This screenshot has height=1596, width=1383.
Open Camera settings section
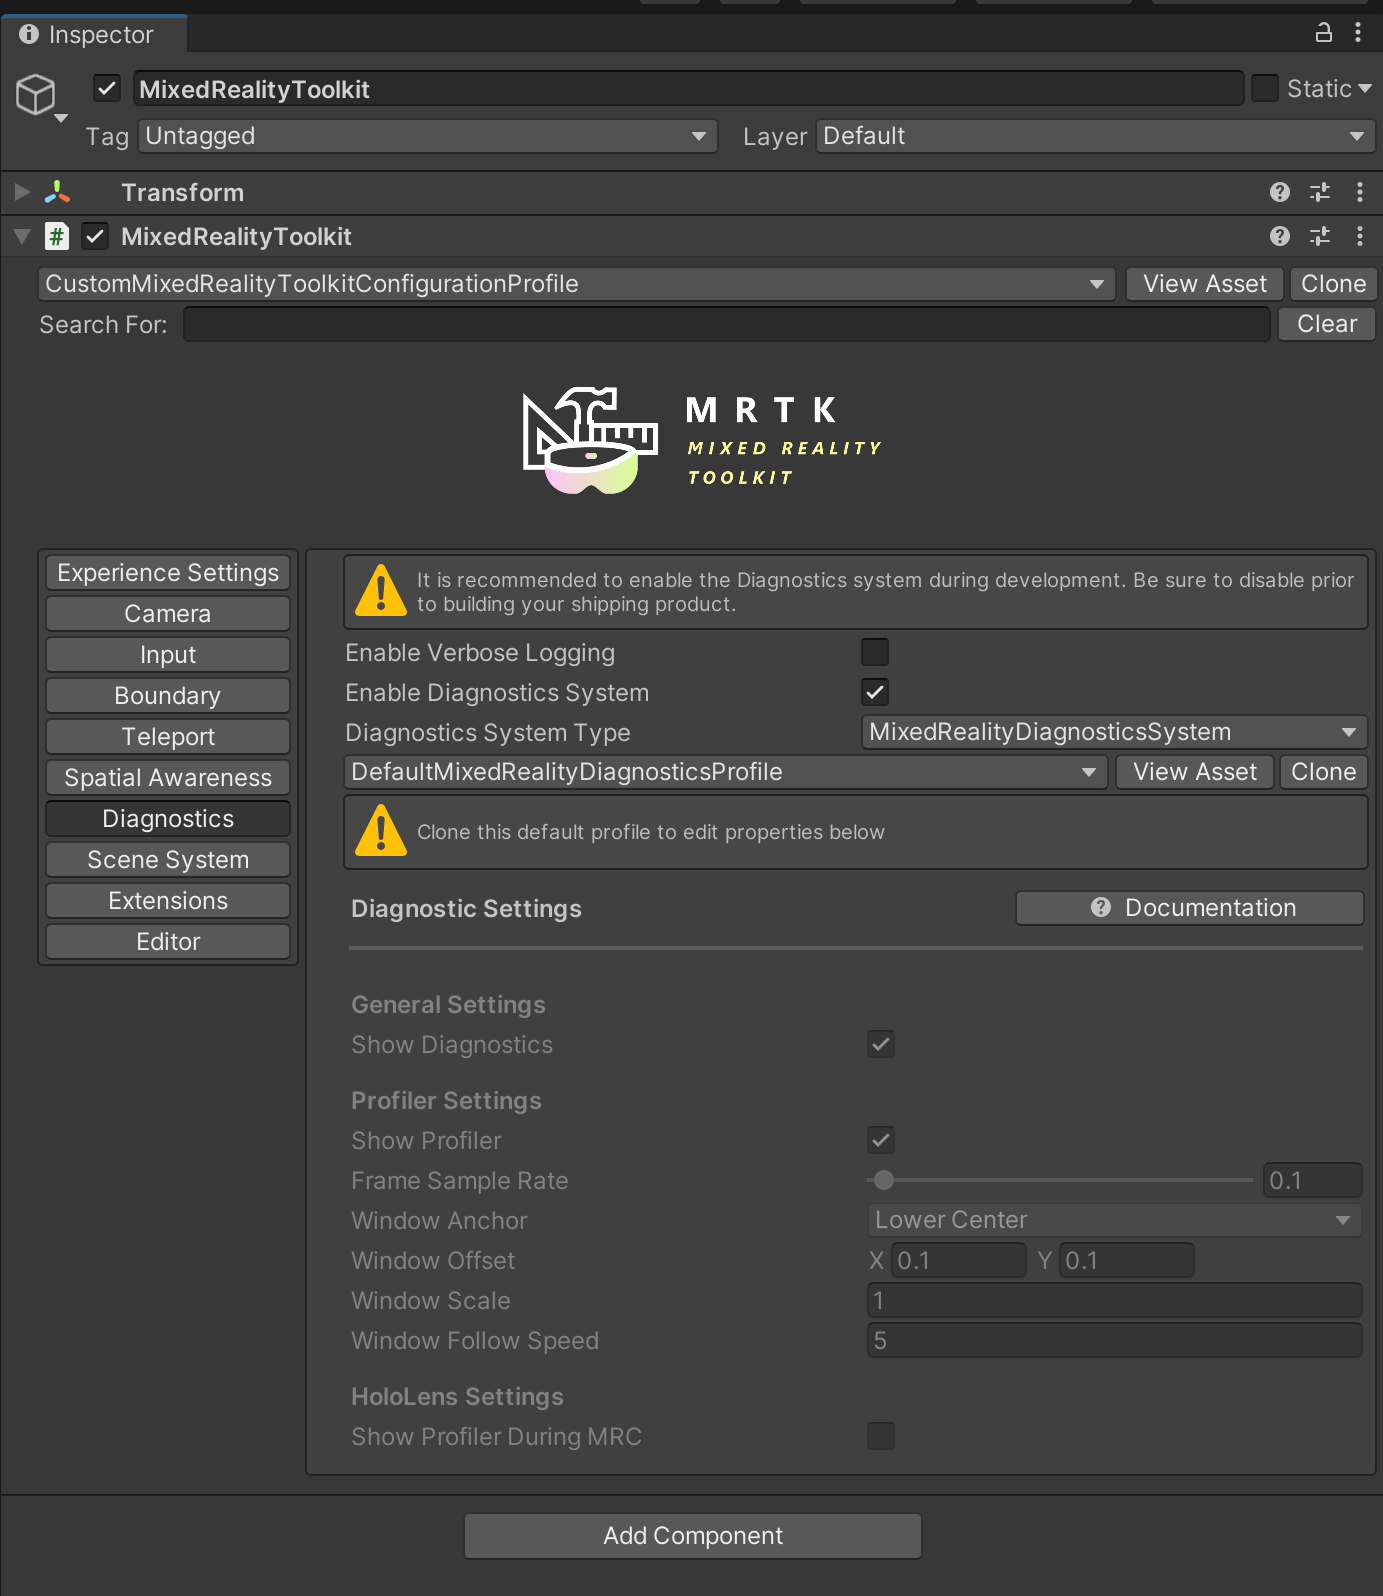coord(168,614)
